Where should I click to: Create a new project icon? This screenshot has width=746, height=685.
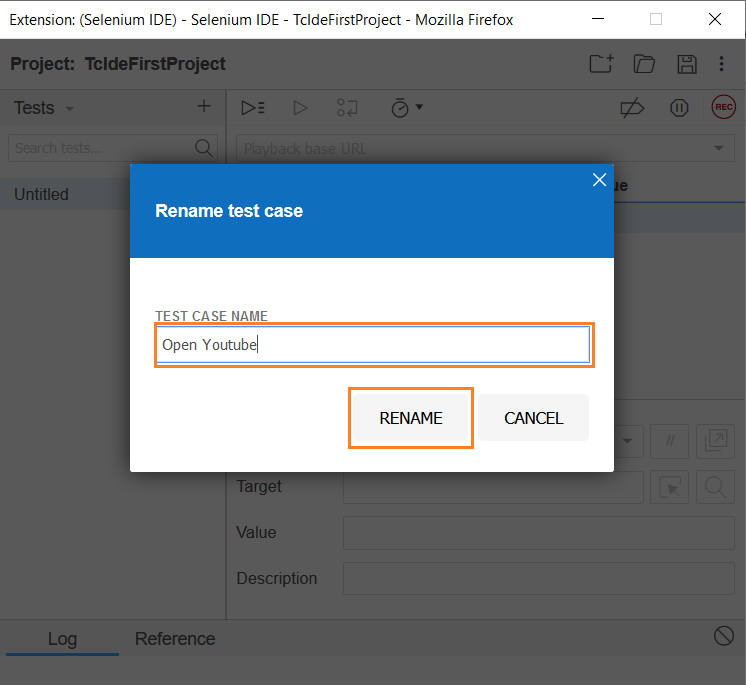[x=601, y=64]
